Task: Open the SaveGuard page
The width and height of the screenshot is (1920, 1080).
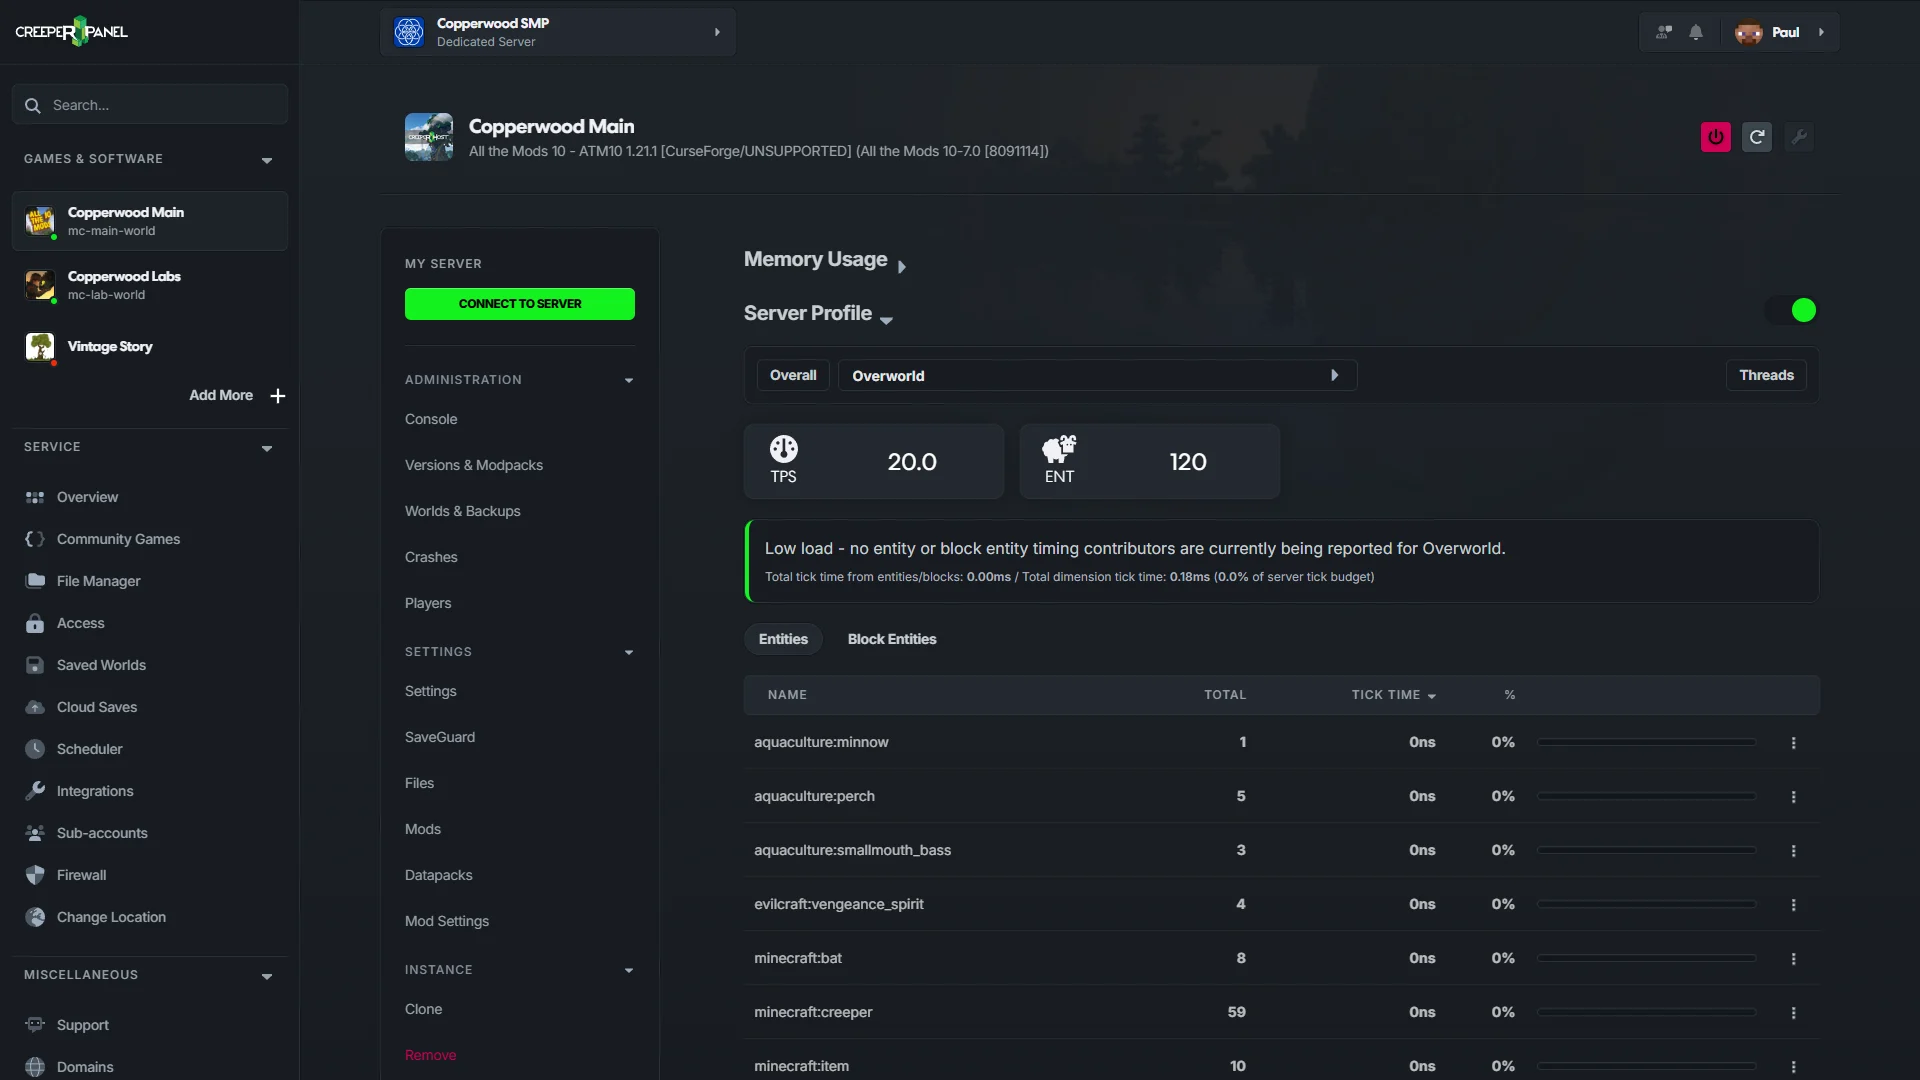Action: [440, 737]
